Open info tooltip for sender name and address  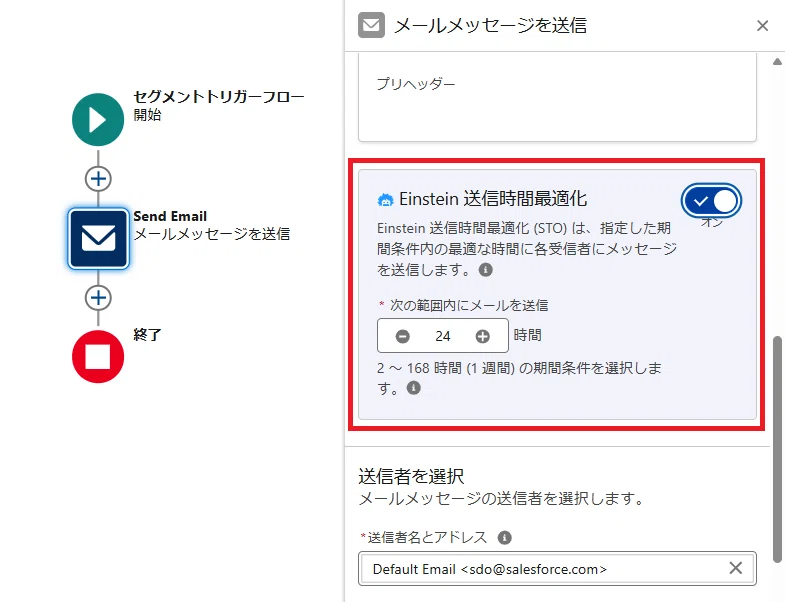[505, 537]
